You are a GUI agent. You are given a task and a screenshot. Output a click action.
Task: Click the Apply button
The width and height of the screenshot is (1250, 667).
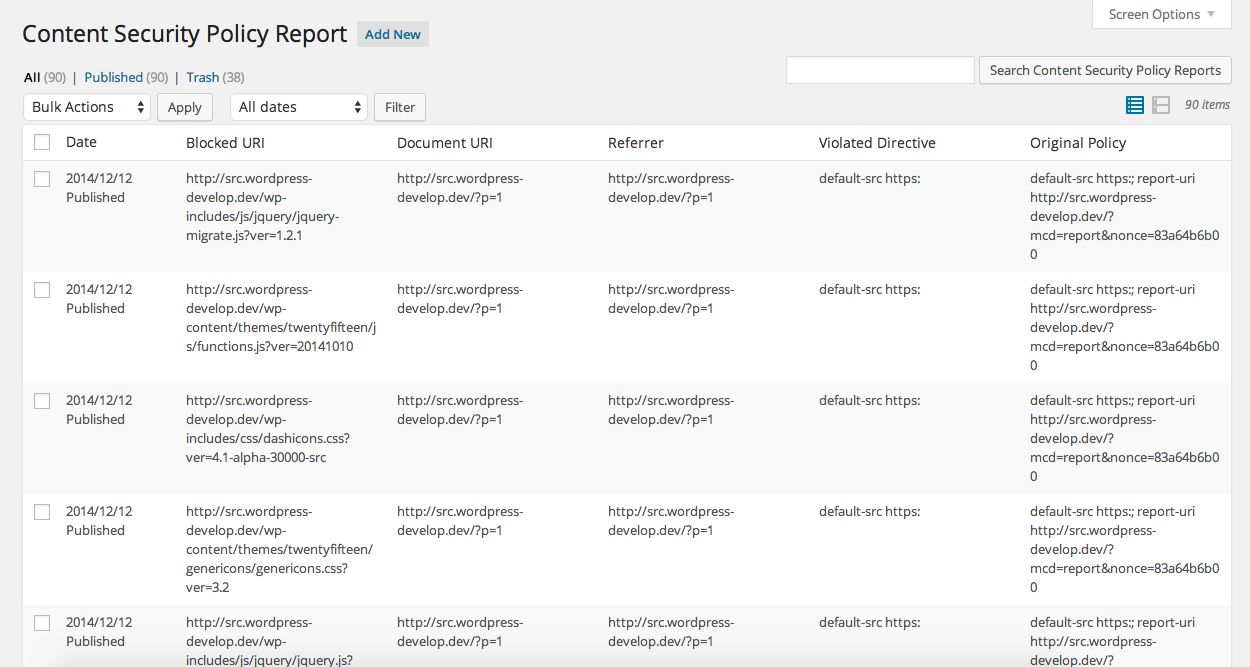(x=185, y=107)
